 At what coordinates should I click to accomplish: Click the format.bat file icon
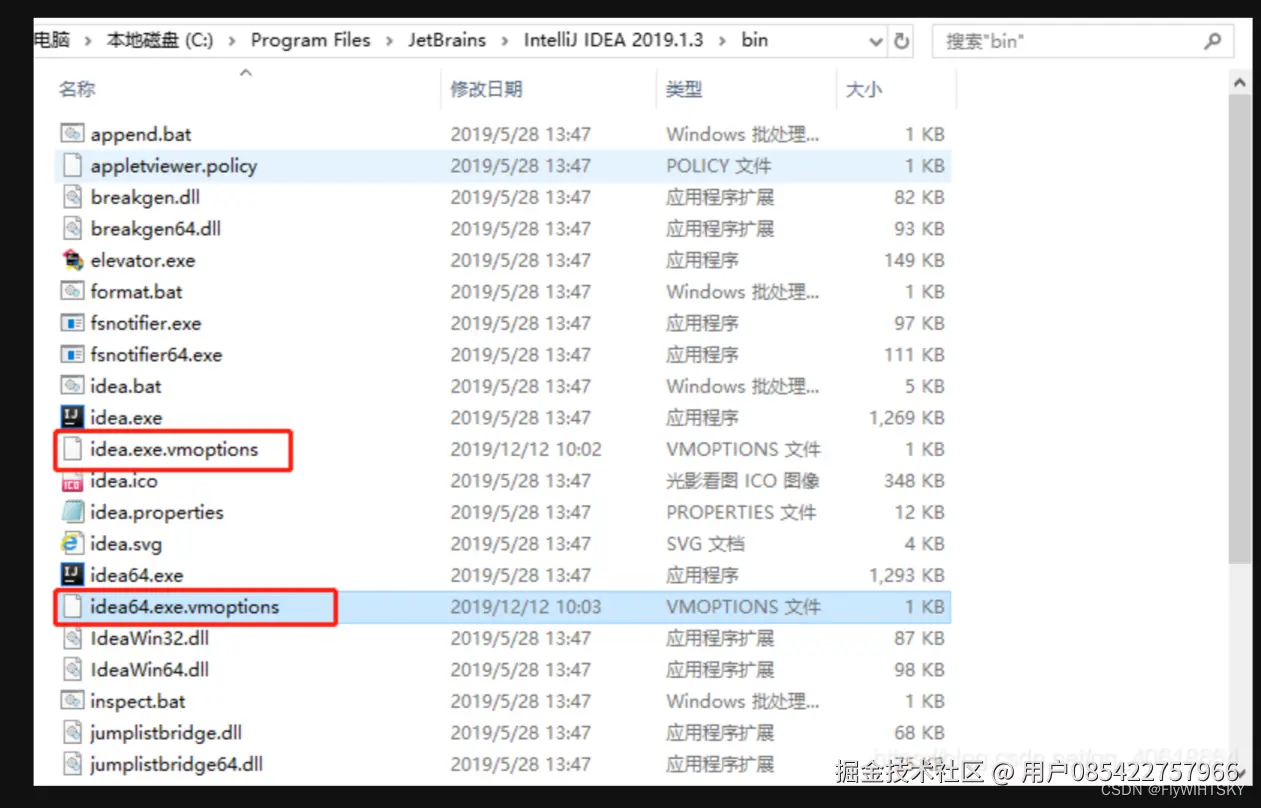click(x=72, y=292)
